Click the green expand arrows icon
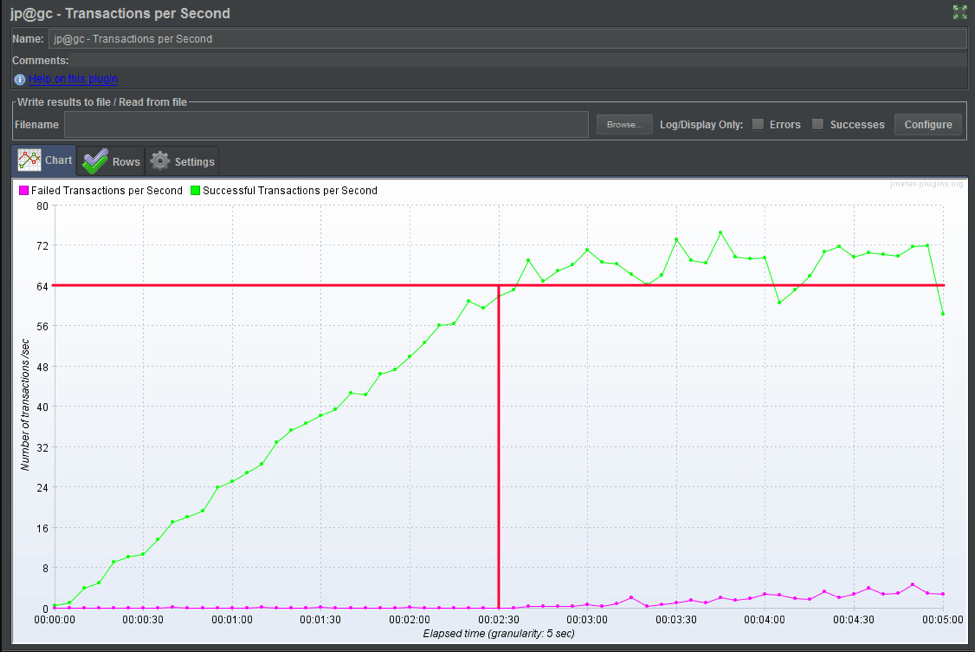Viewport: 975px width, 652px height. (x=960, y=13)
